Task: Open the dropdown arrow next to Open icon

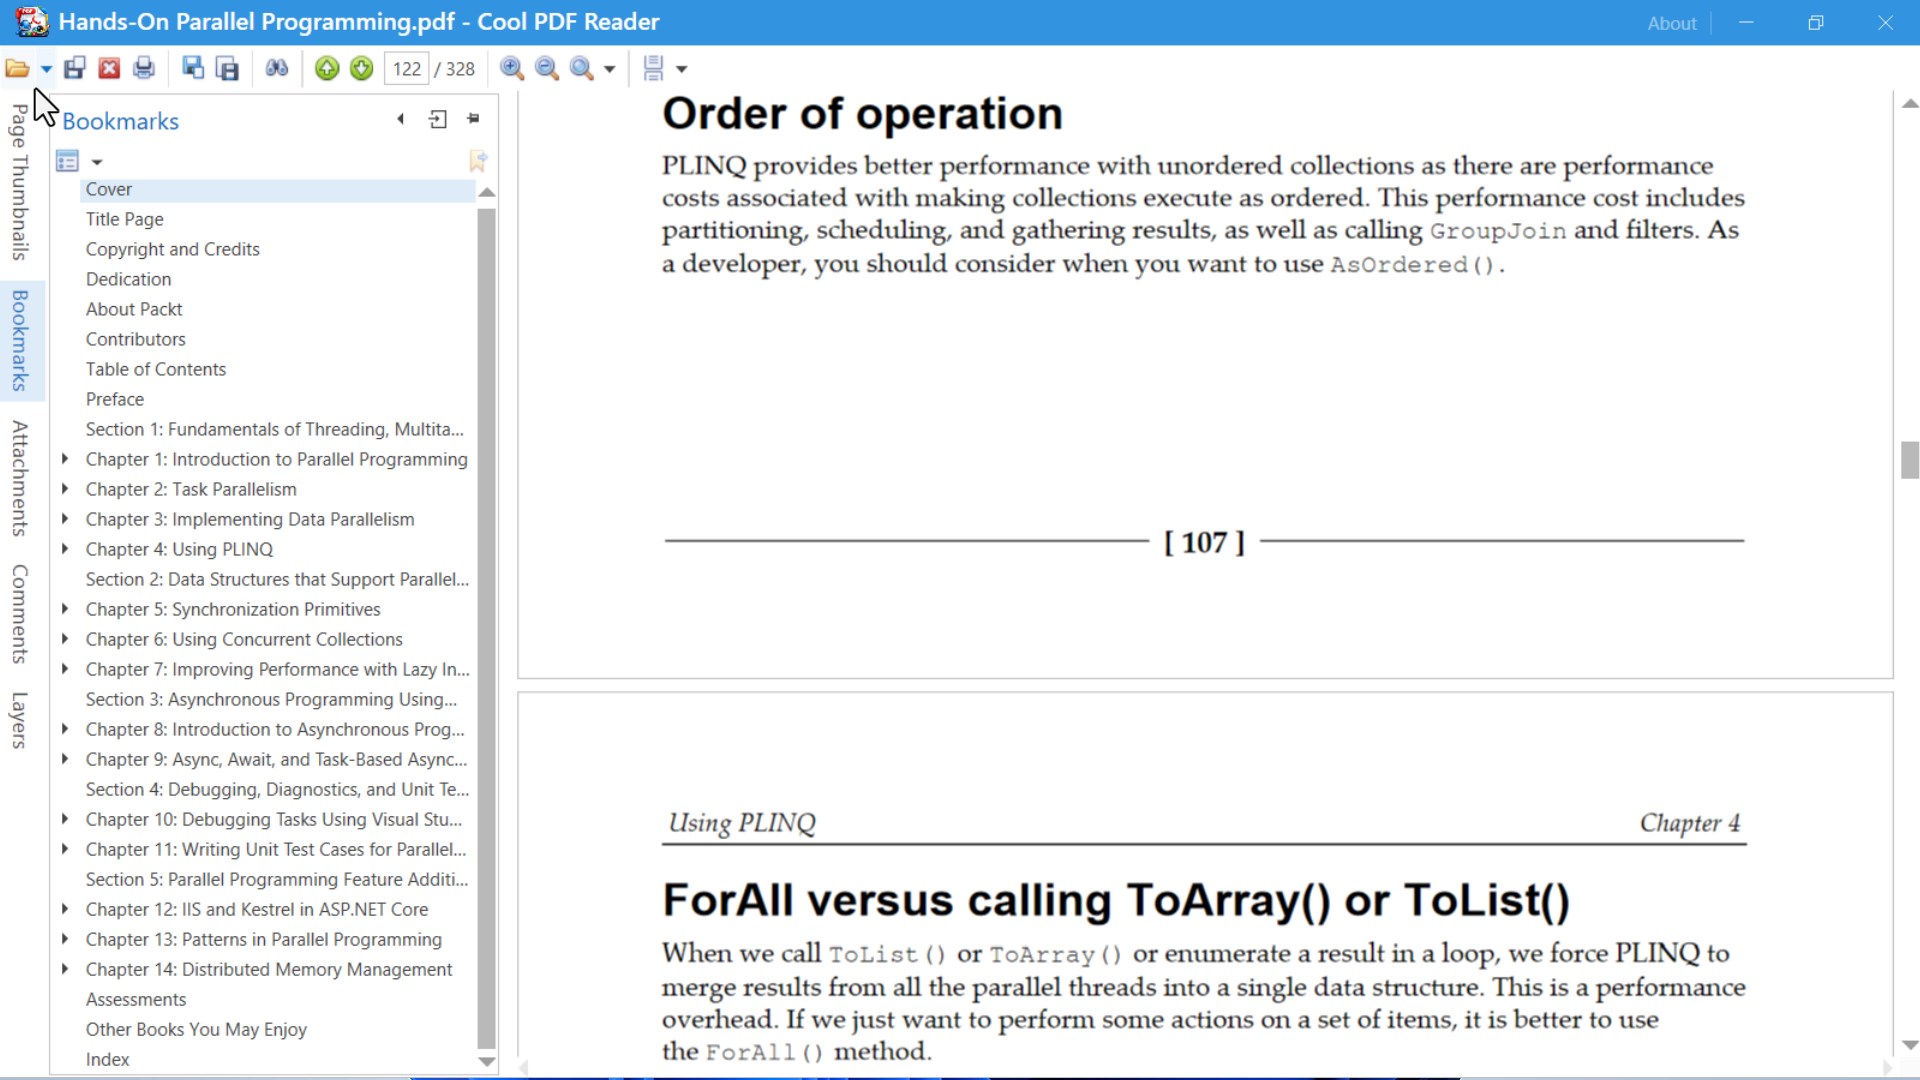Action: coord(46,69)
